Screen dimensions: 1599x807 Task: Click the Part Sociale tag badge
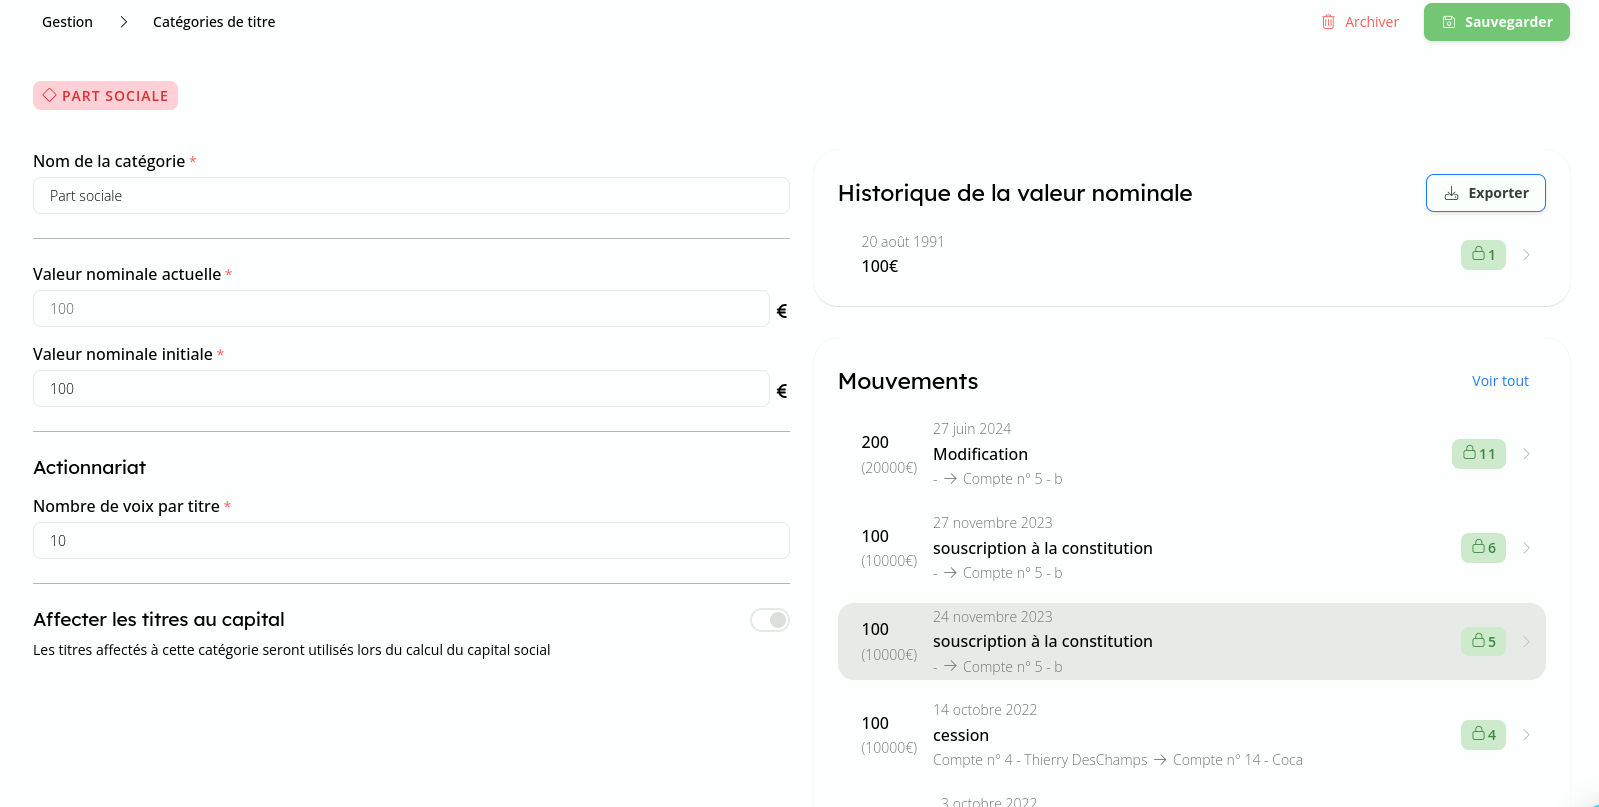point(105,96)
